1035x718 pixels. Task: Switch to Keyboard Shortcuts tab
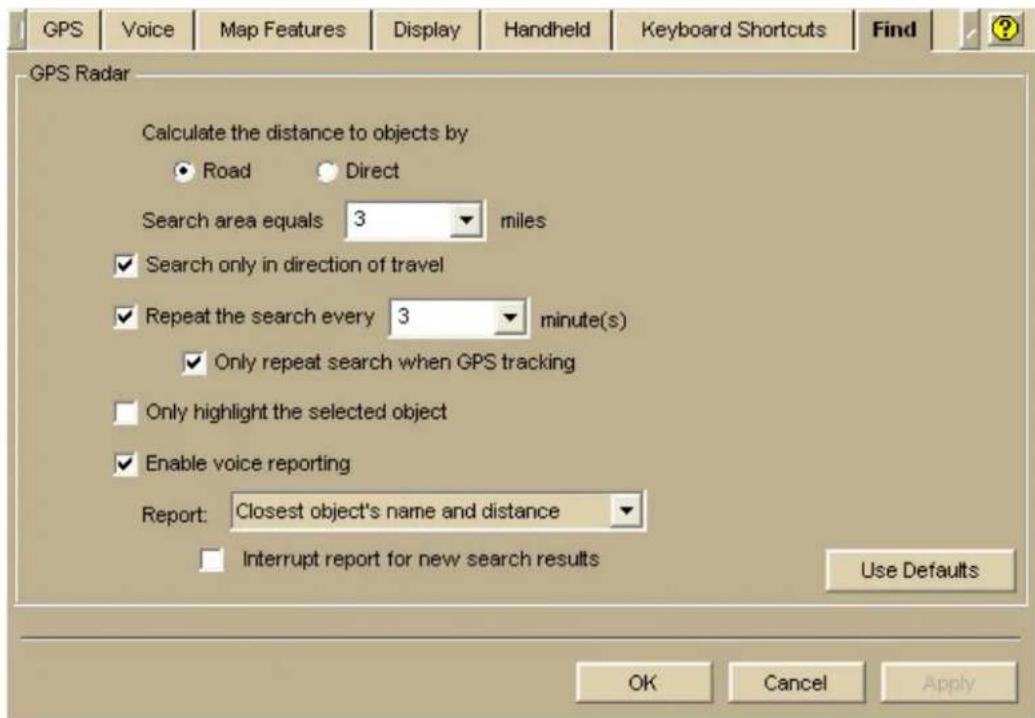733,30
